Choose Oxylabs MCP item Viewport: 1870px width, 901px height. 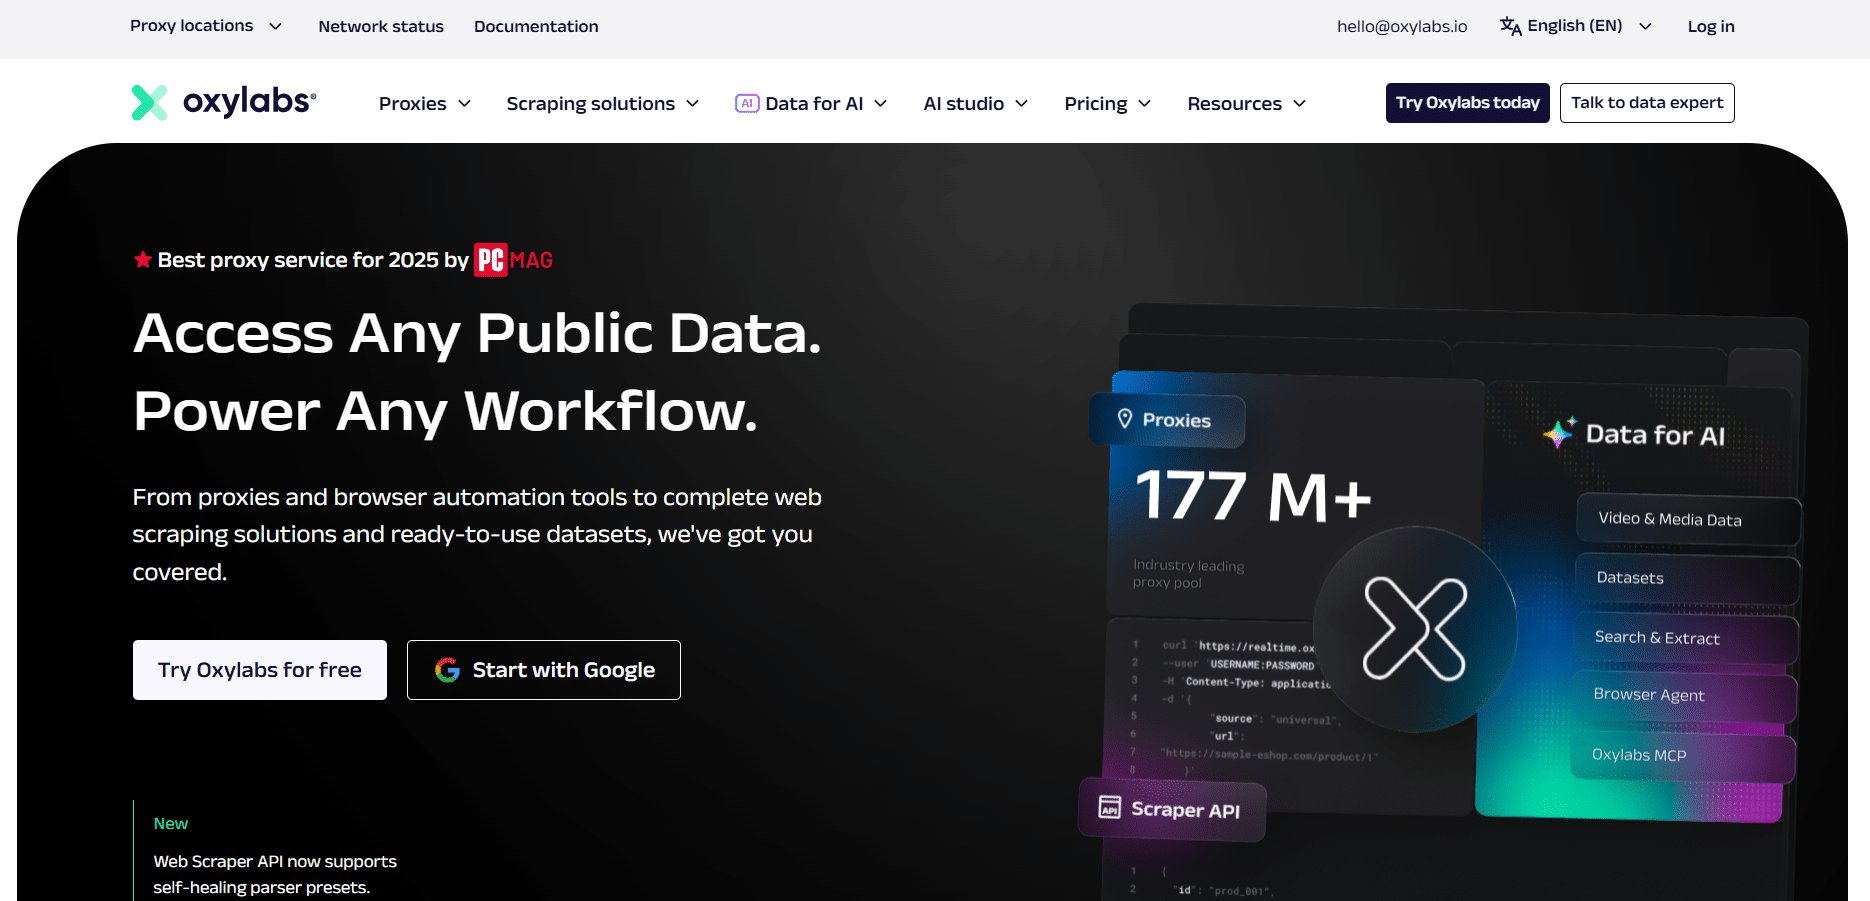tap(1683, 756)
